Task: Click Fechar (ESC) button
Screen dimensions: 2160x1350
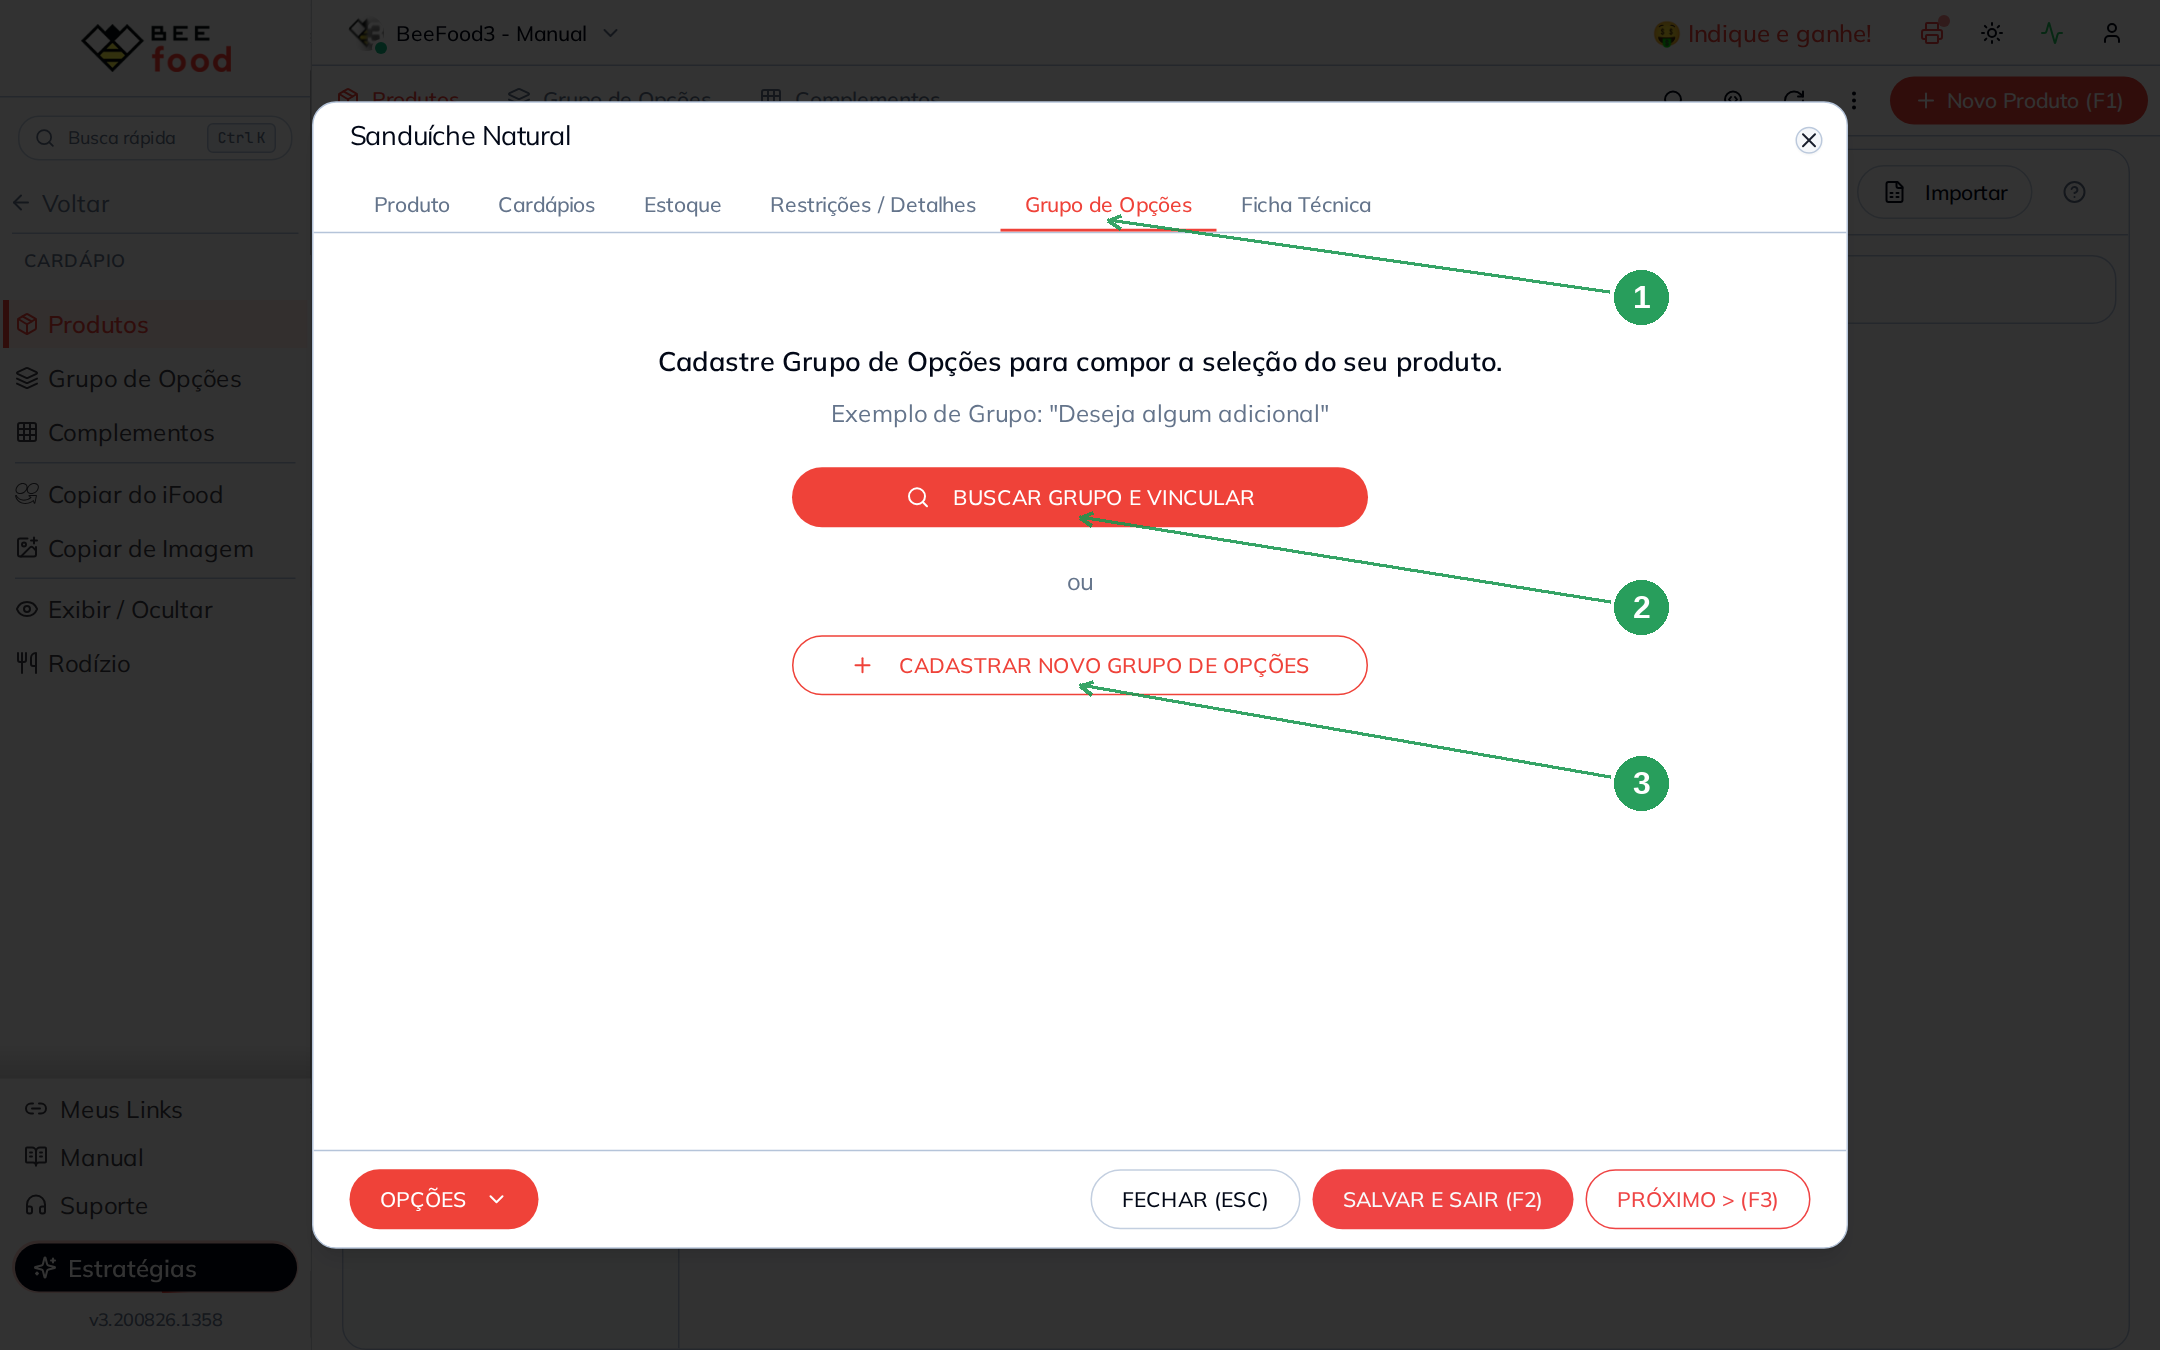Action: 1195,1199
